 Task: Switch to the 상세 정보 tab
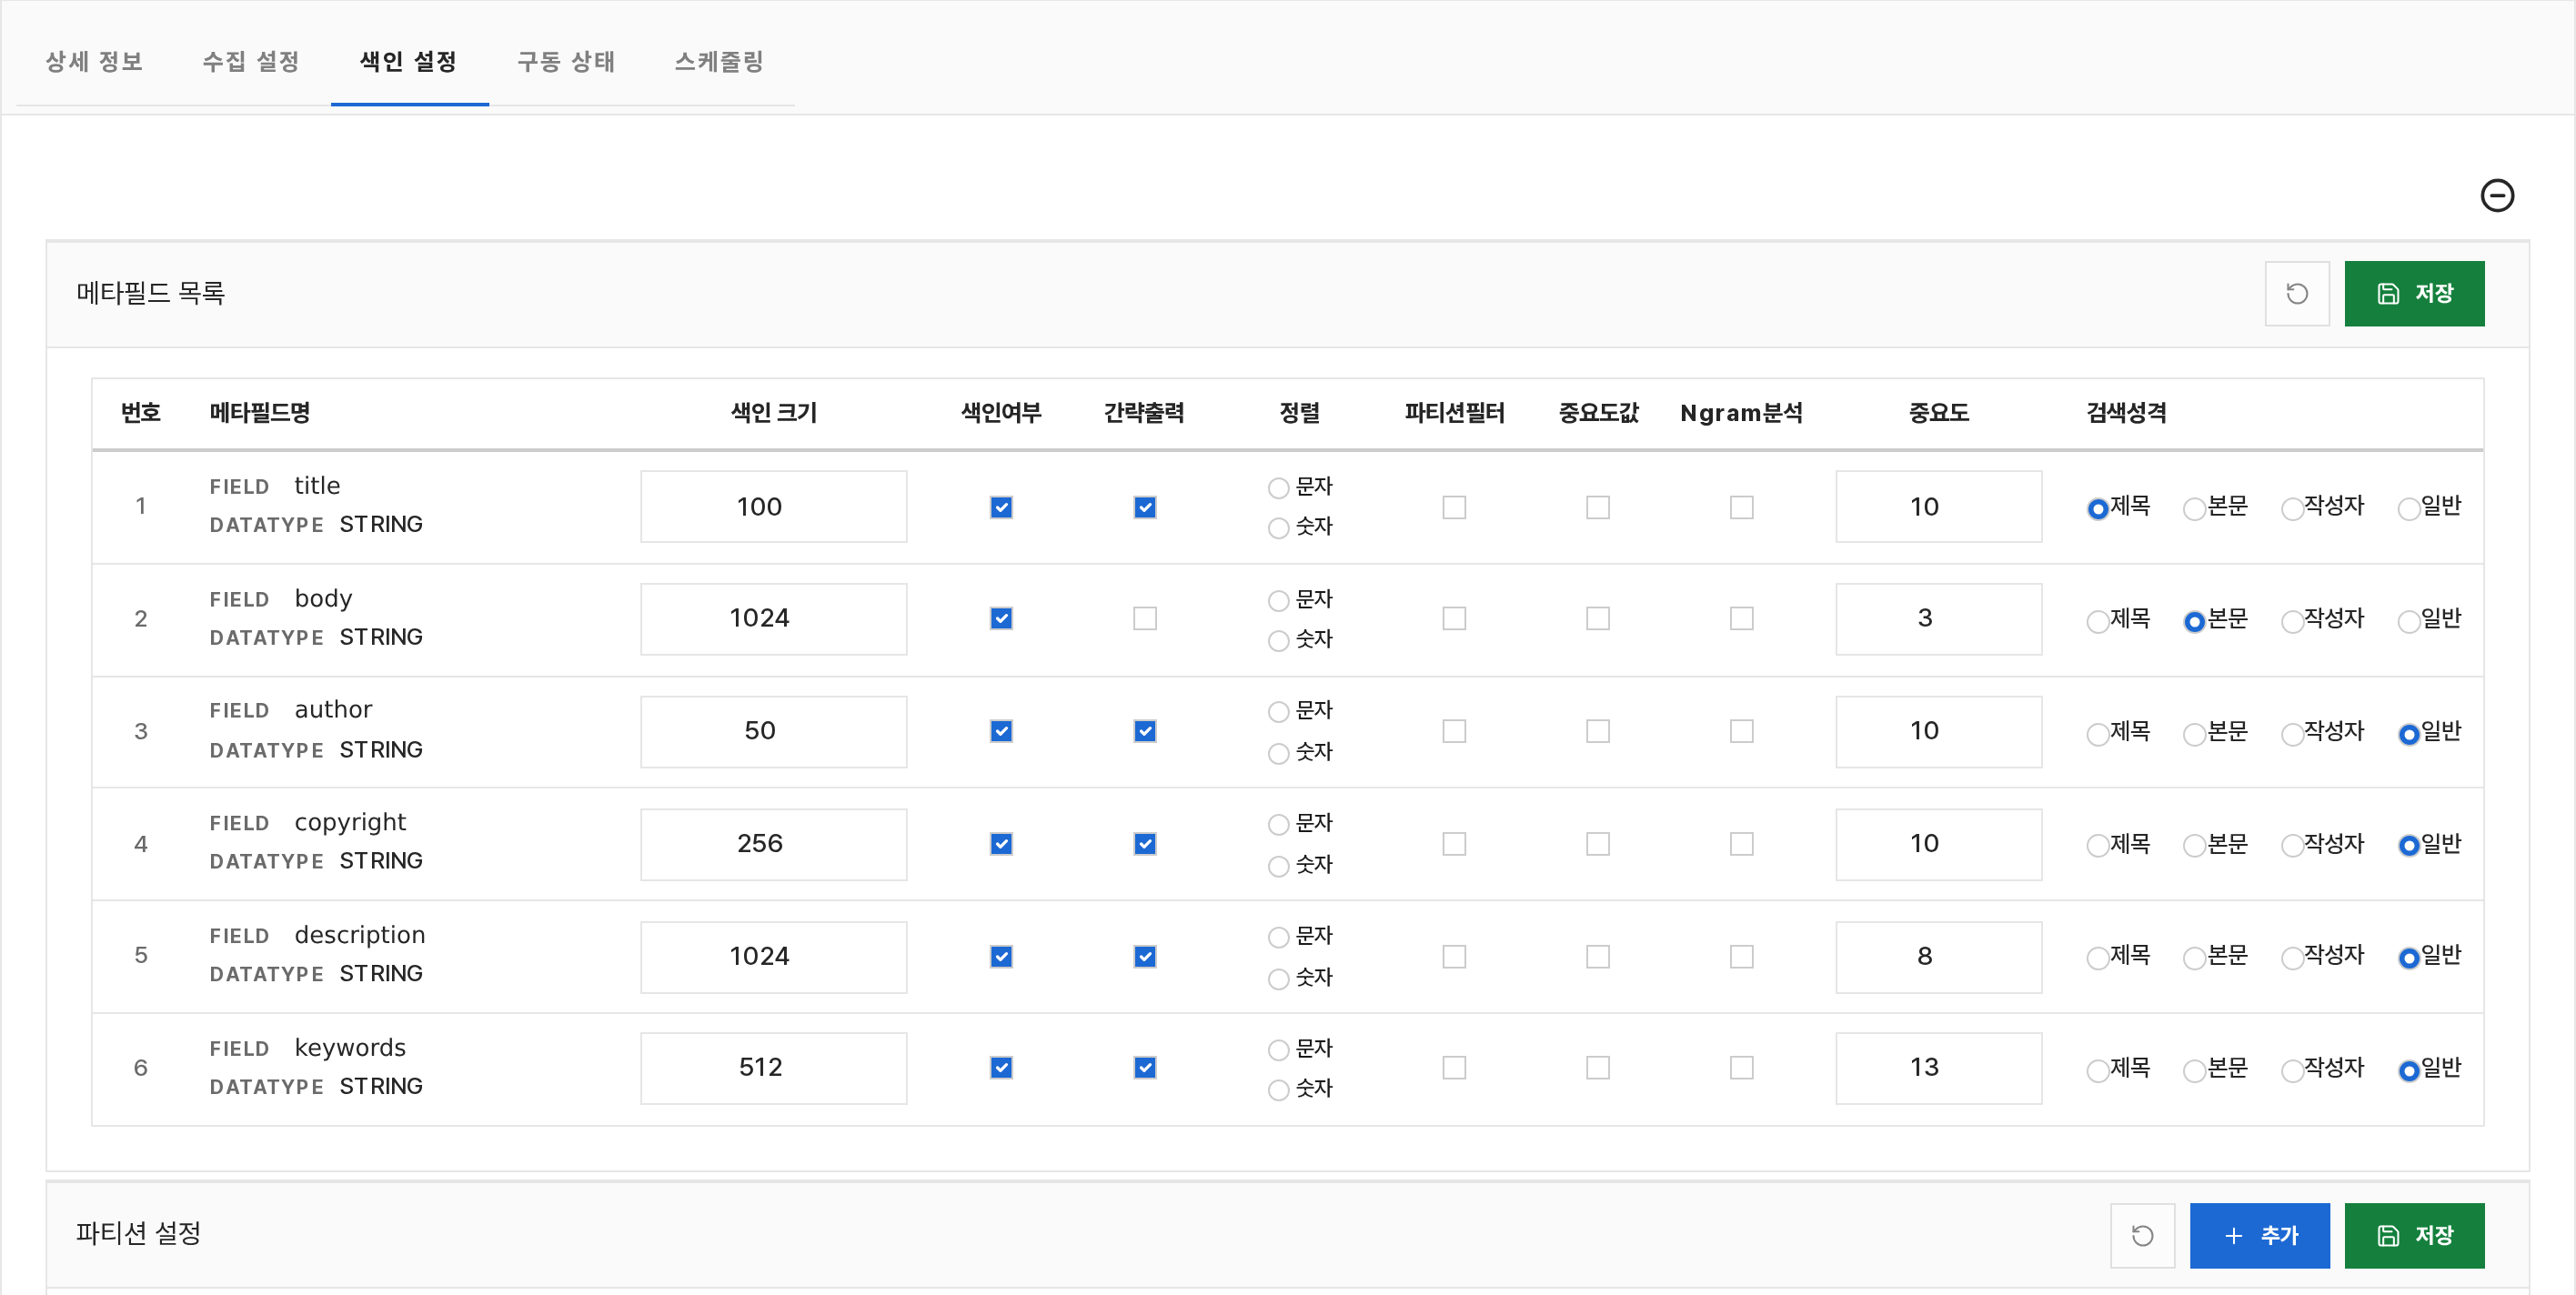[x=94, y=62]
